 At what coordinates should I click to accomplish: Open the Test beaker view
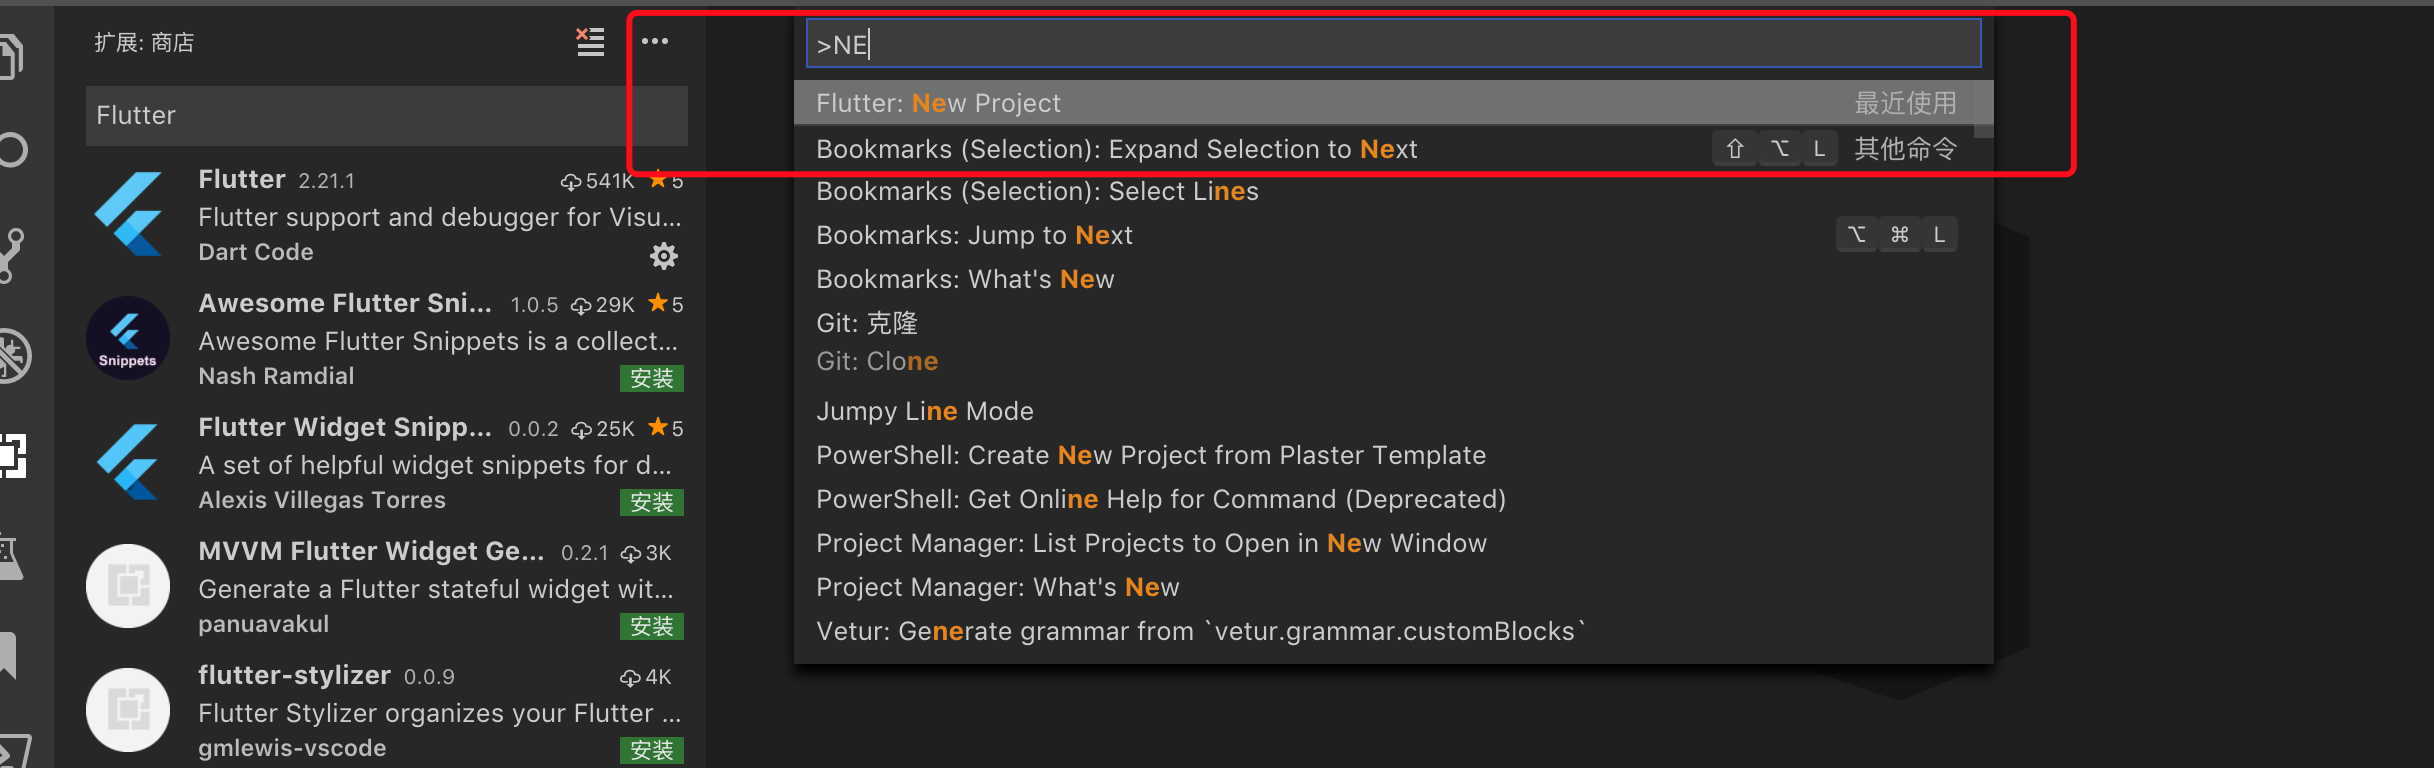(12, 556)
